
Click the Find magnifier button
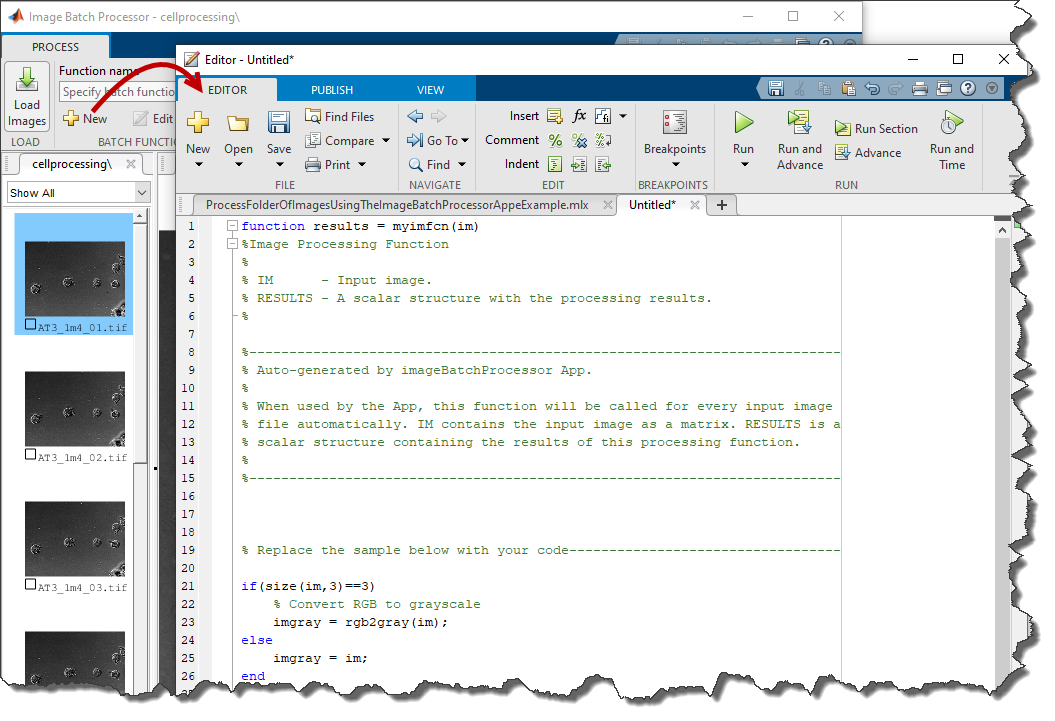[429, 165]
